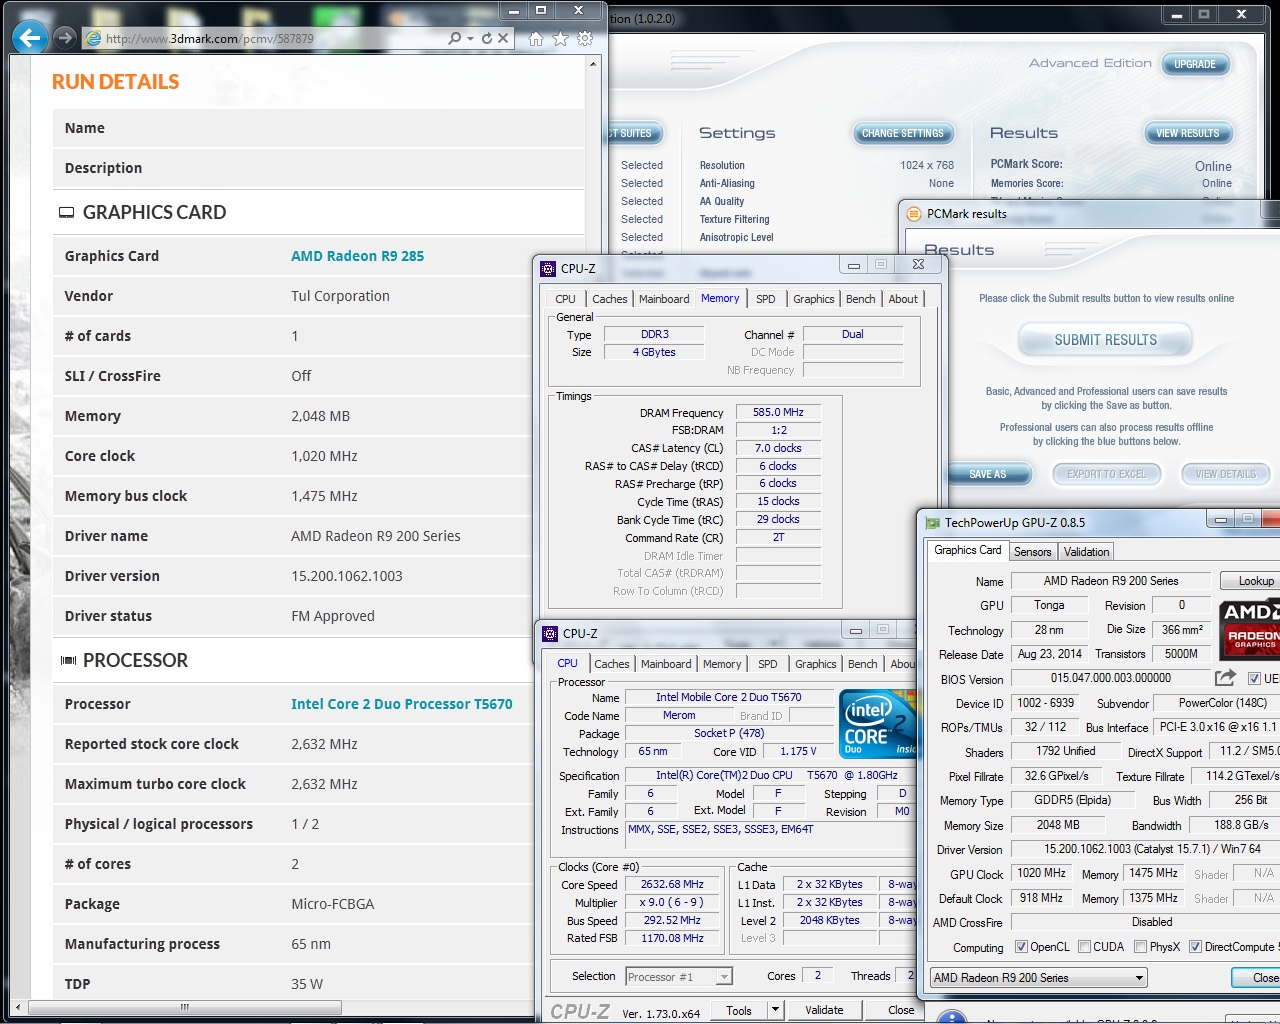
Task: Click the horizontal scrollbar in the browser
Action: pyautogui.click(x=185, y=1007)
